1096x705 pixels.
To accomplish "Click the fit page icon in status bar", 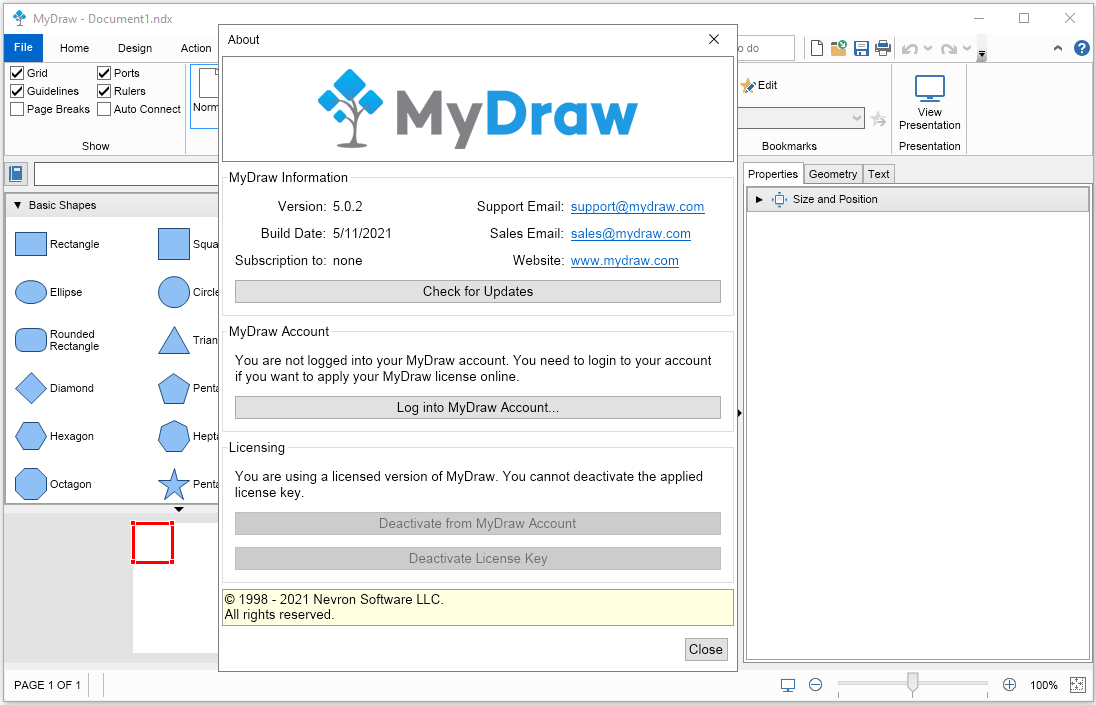I will pyautogui.click(x=1078, y=685).
